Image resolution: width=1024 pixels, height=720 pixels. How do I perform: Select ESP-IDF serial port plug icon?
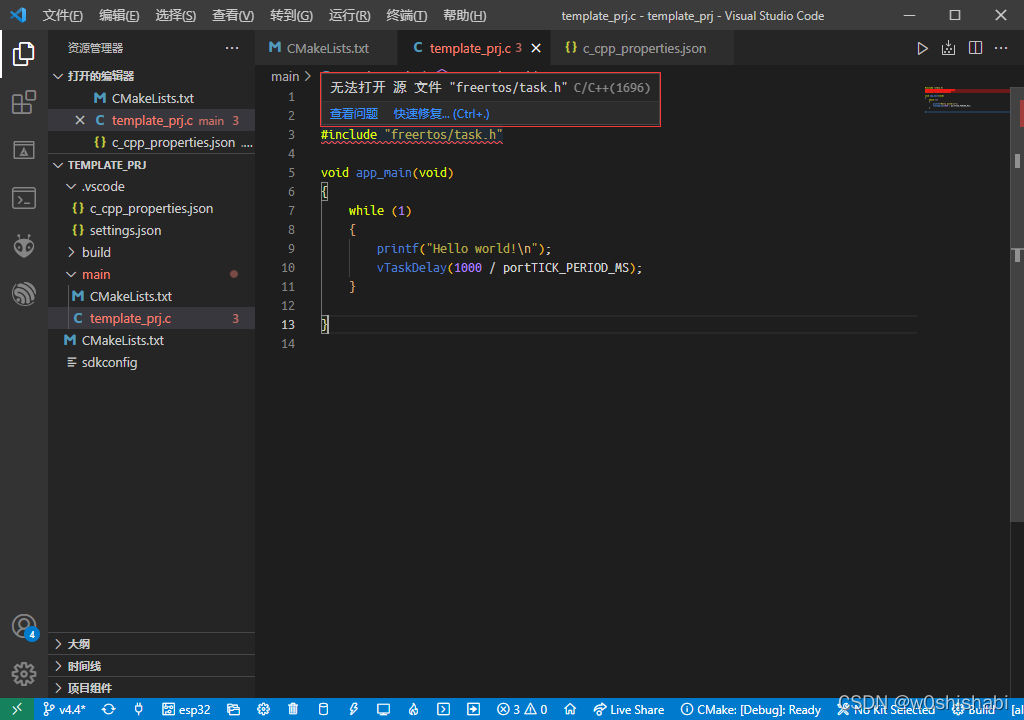click(x=138, y=709)
